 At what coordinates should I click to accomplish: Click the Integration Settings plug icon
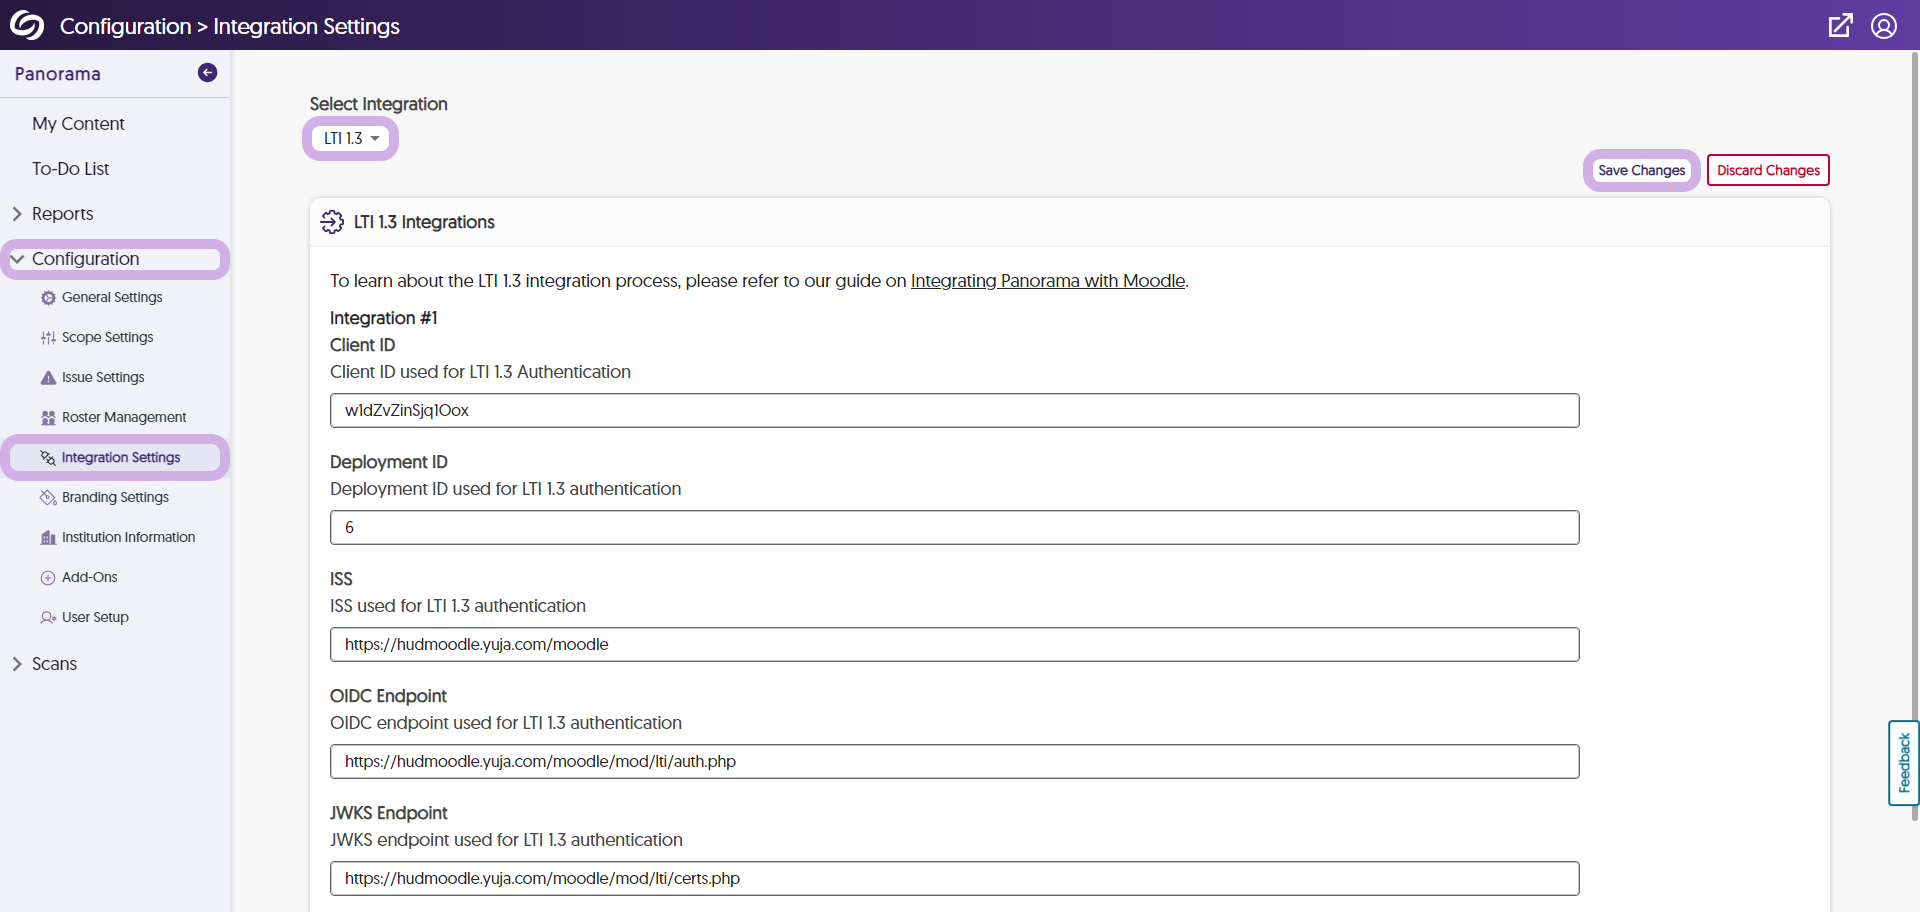(48, 458)
